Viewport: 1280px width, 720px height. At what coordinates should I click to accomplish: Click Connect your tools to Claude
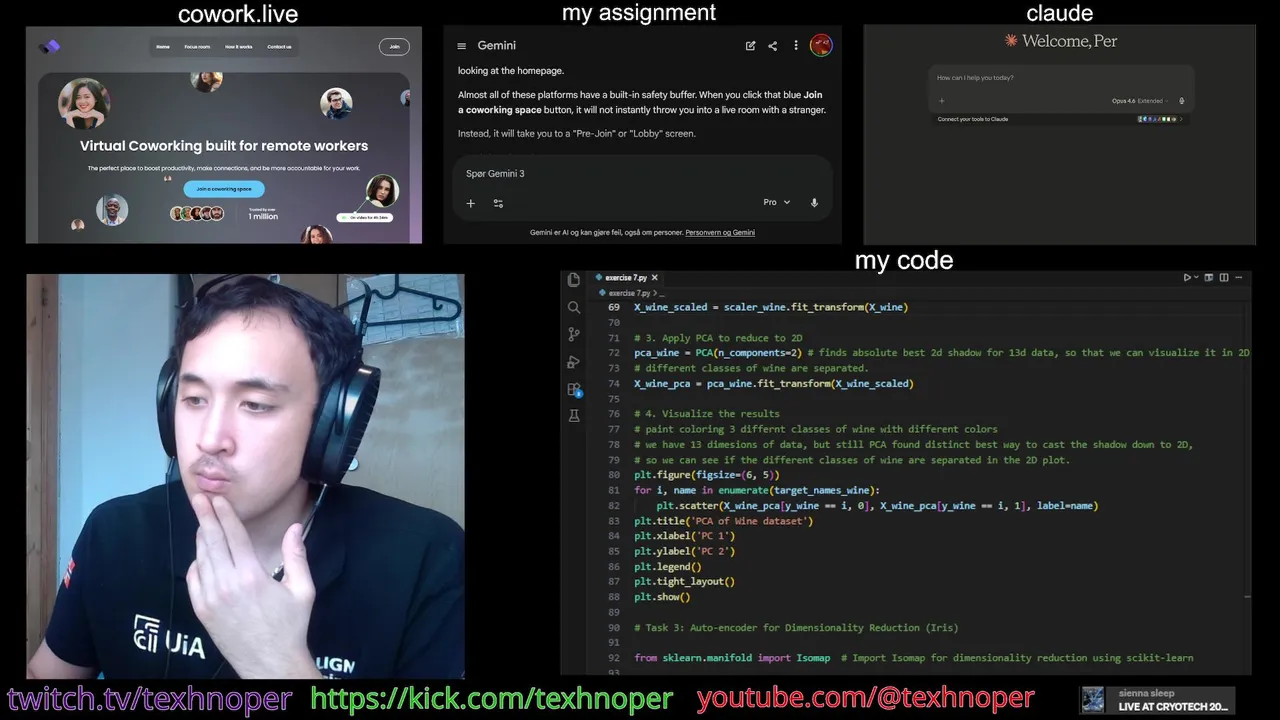point(973,119)
